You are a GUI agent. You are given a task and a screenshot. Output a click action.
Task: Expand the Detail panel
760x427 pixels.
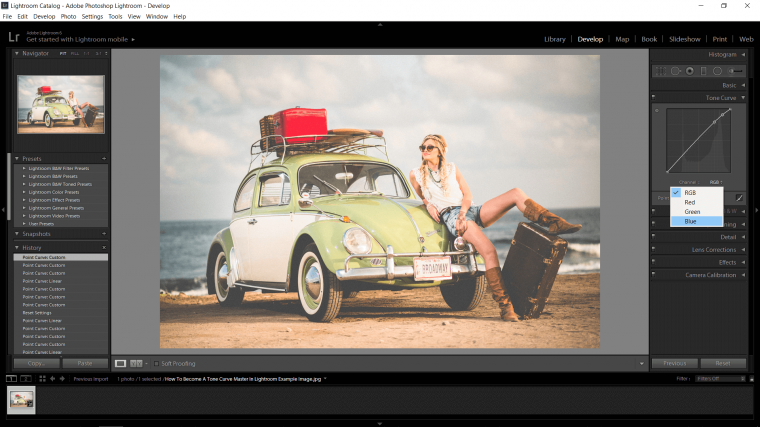pyautogui.click(x=743, y=237)
